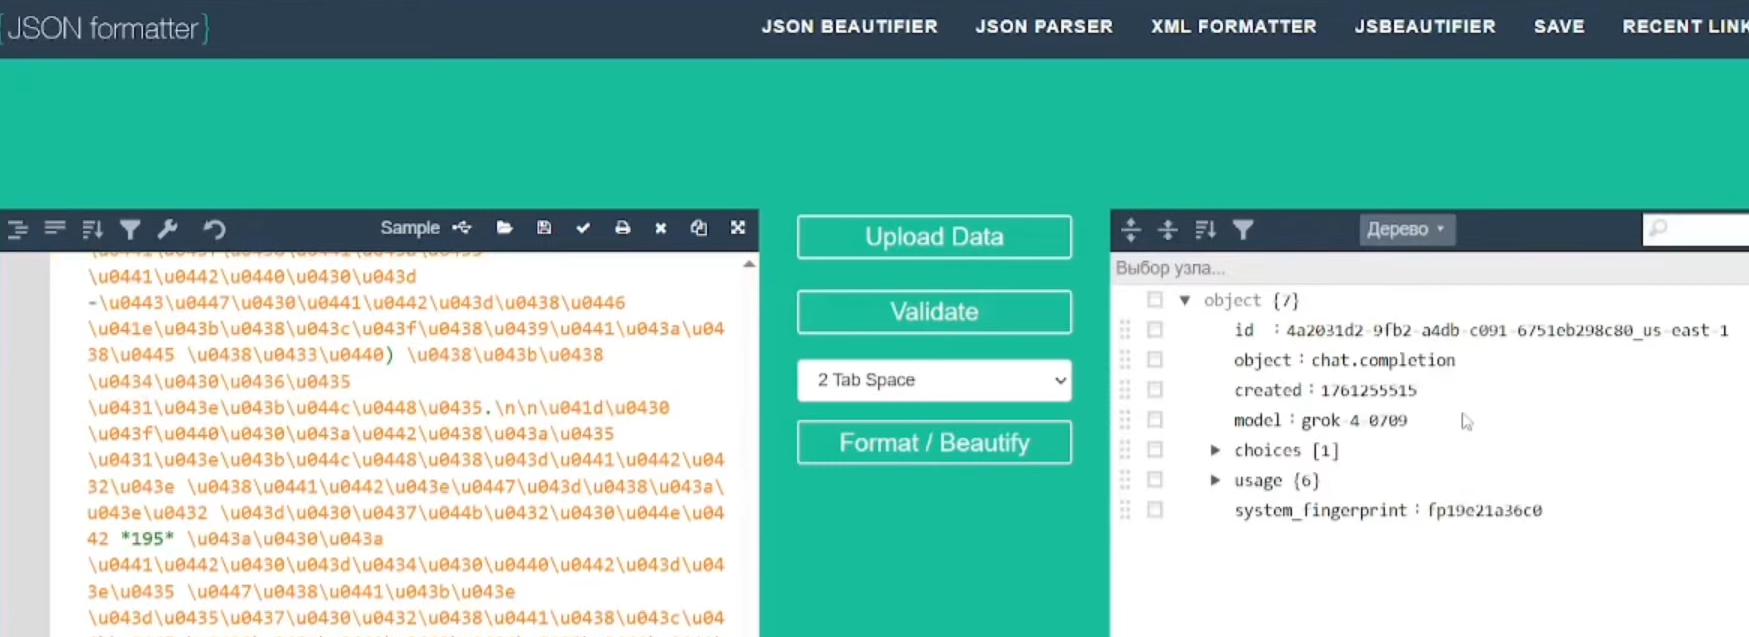Go to the XML FORMATTER menu item
This screenshot has width=1749, height=637.
click(x=1233, y=27)
